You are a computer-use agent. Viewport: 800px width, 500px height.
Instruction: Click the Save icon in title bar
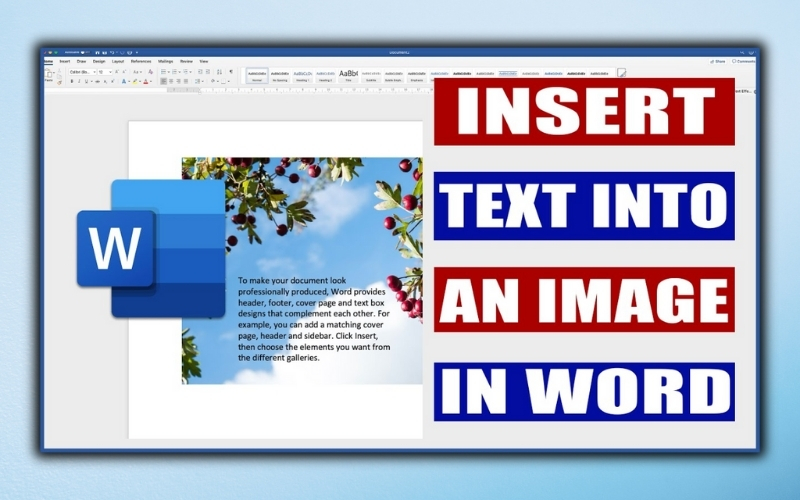click(x=105, y=53)
